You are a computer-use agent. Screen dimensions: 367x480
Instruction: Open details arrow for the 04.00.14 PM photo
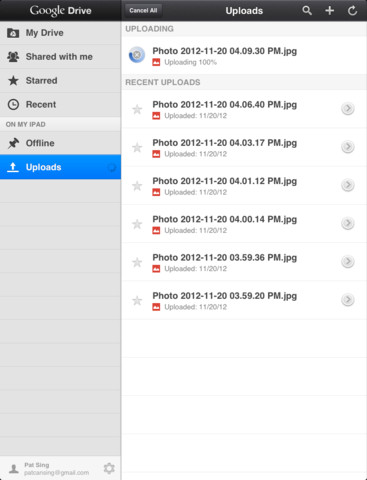tap(348, 223)
